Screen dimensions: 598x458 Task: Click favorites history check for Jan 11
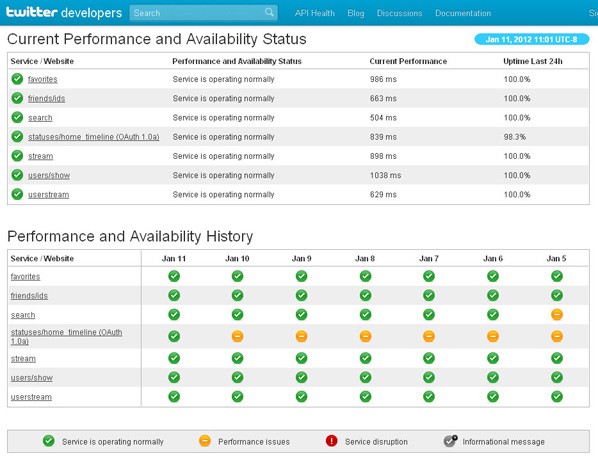(x=174, y=276)
